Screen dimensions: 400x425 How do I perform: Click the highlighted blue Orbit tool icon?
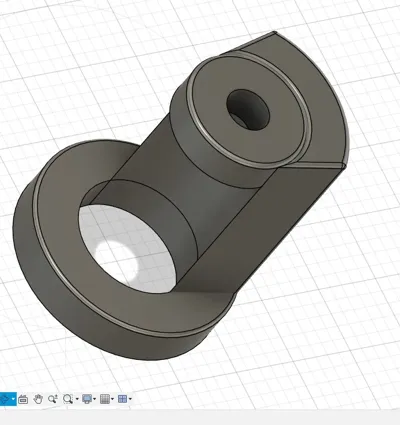pyautogui.click(x=5, y=399)
